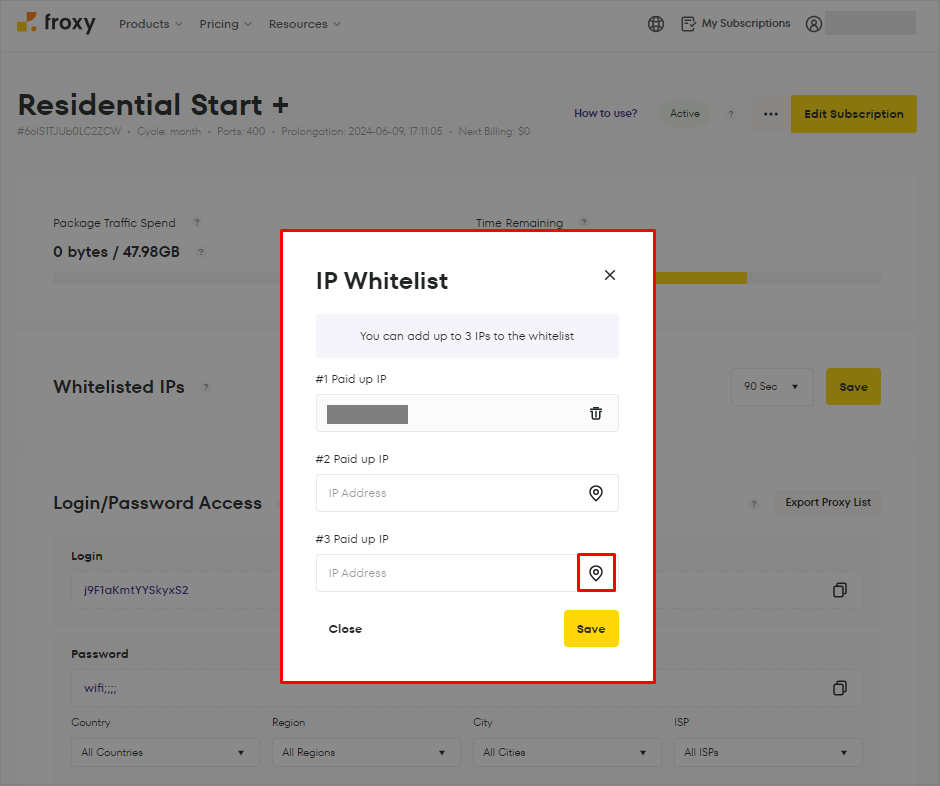This screenshot has height=786, width=940.
Task: Click the account profile icon
Action: 813,23
